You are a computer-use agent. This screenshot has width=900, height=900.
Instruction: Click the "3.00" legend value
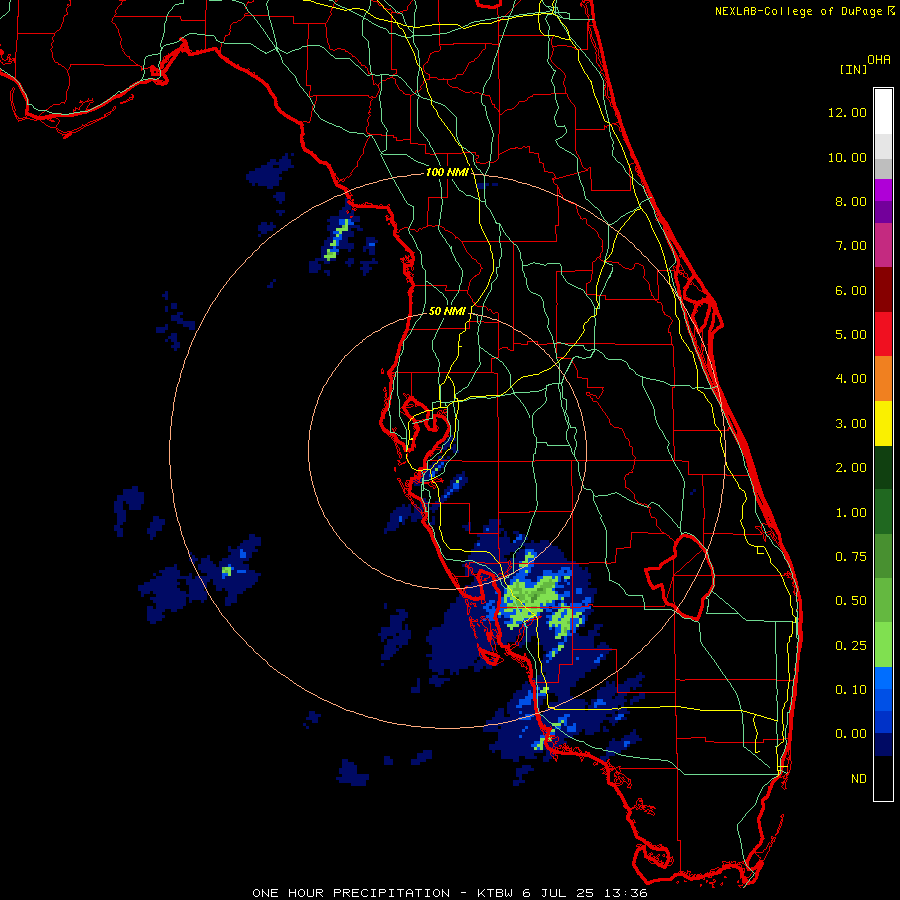point(851,424)
